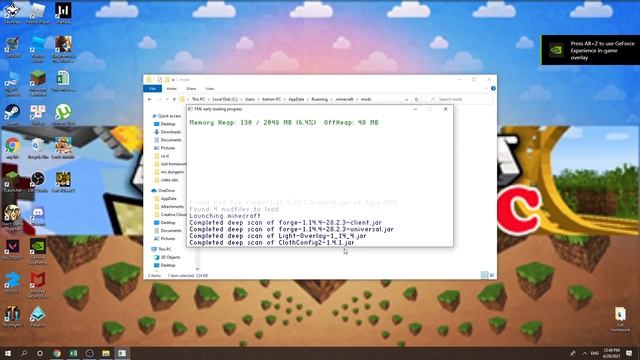Open Just homework file on desktop right
Viewport: 640px width, 360px height.
620,320
